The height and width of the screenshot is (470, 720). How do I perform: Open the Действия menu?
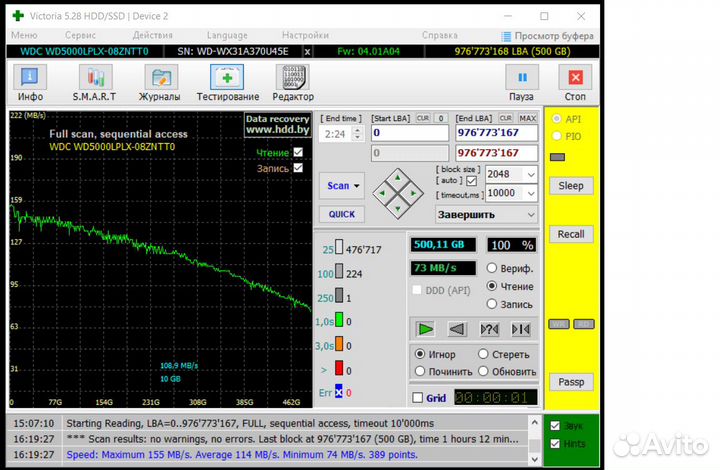152,35
